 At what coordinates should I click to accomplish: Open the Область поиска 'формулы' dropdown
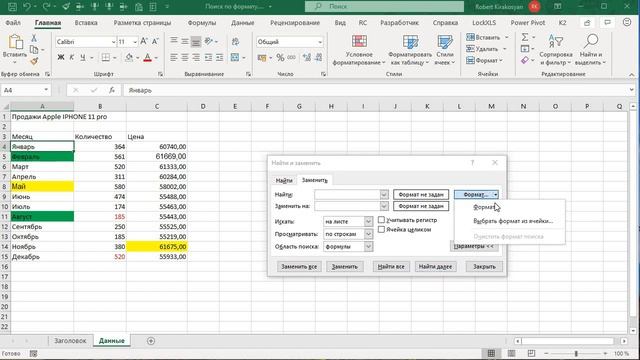(x=368, y=247)
